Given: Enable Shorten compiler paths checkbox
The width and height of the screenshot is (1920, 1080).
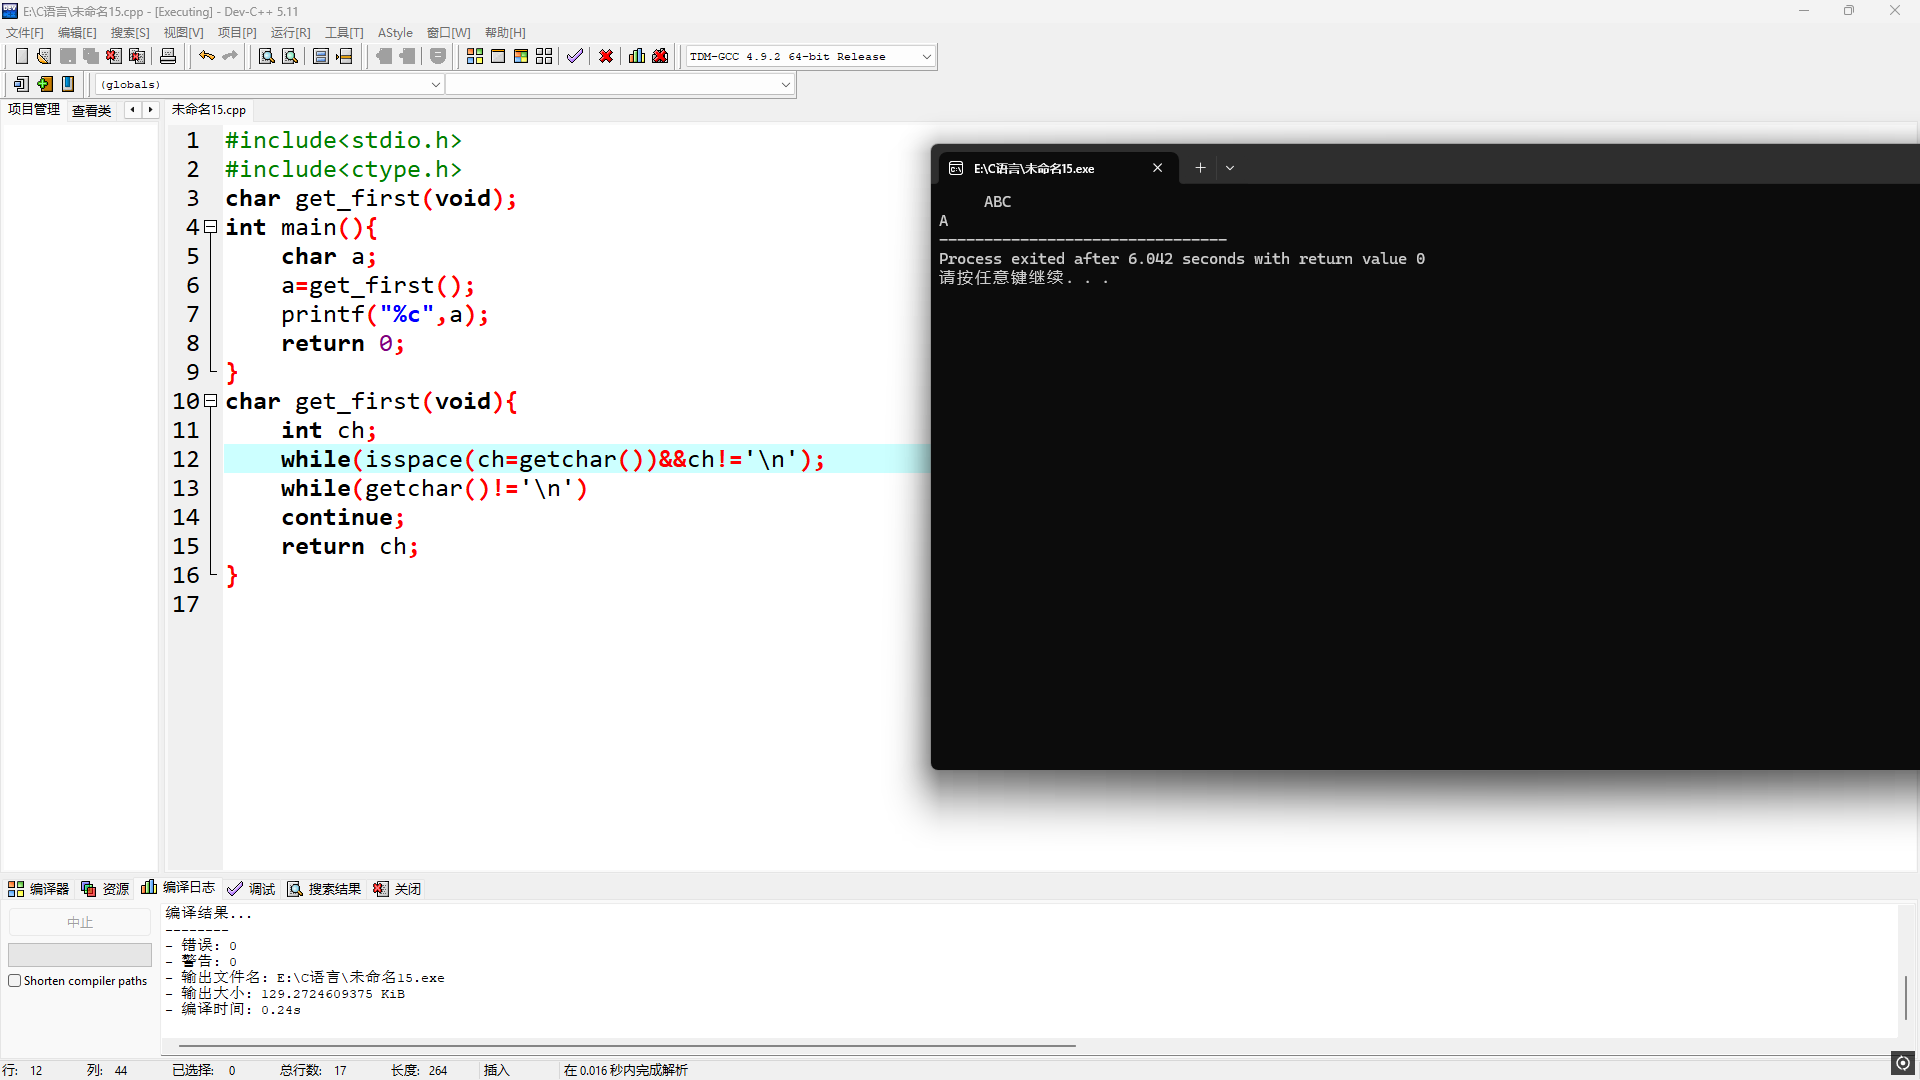Looking at the screenshot, I should pos(15,981).
